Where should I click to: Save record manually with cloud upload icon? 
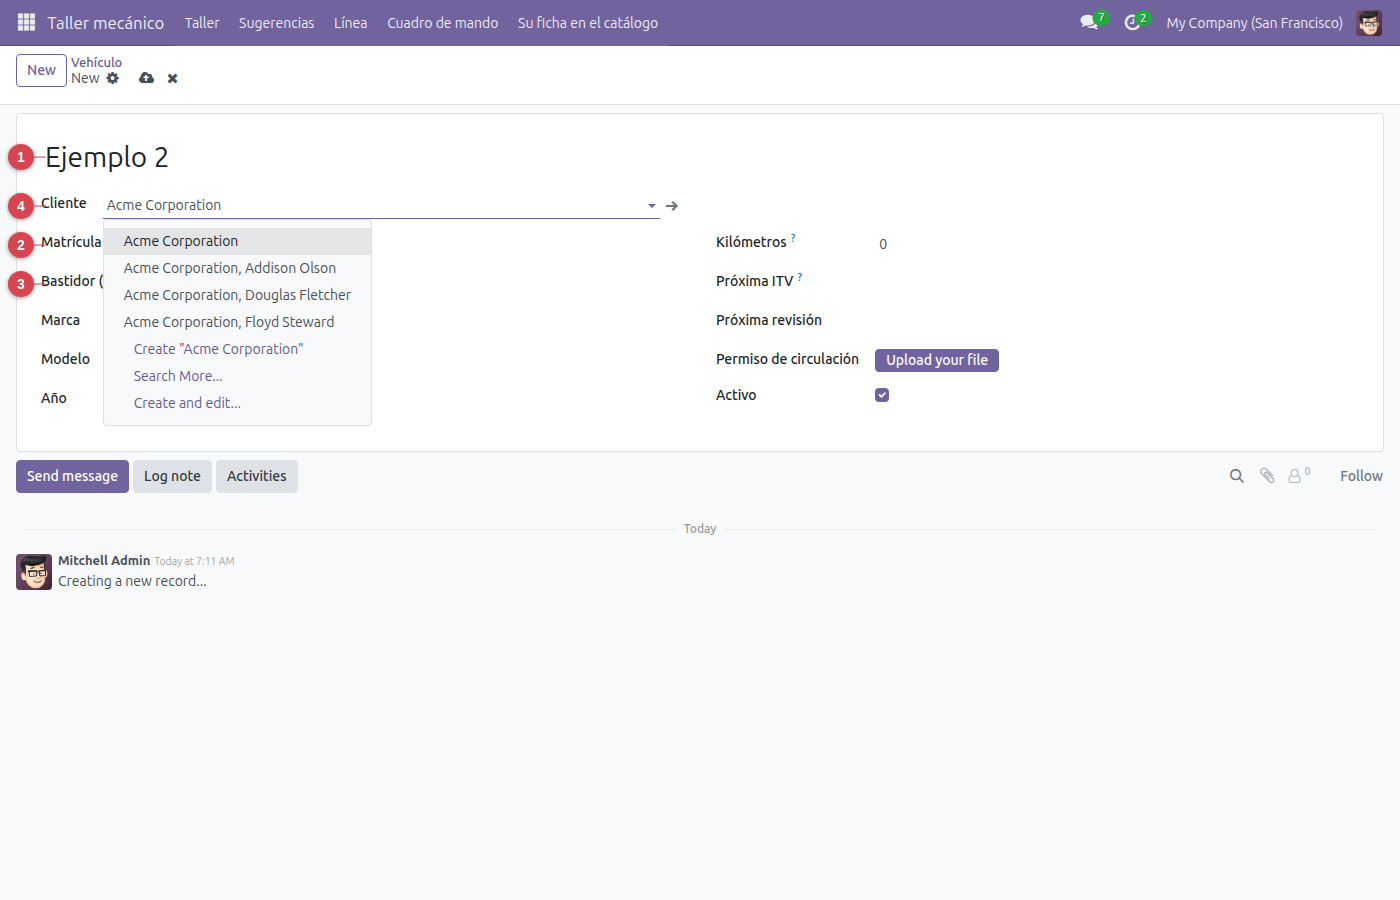click(x=146, y=78)
